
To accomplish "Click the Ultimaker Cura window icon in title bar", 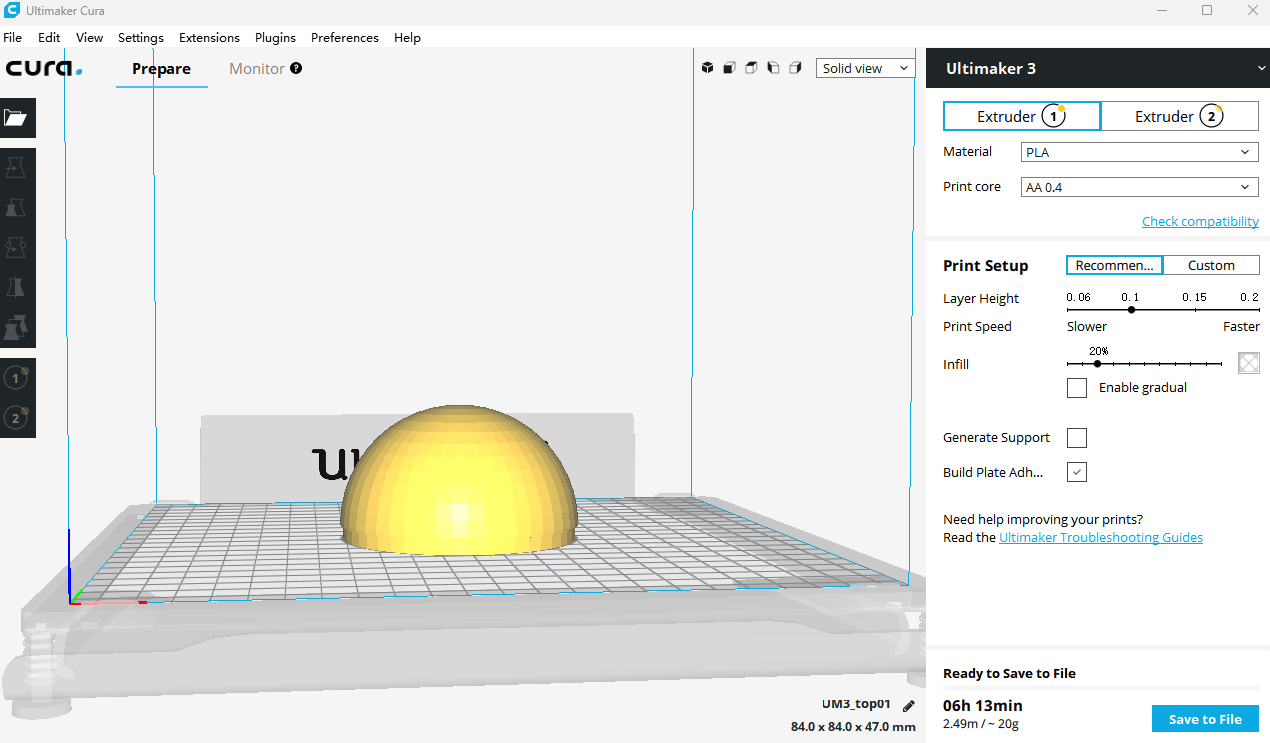I will click(x=12, y=10).
